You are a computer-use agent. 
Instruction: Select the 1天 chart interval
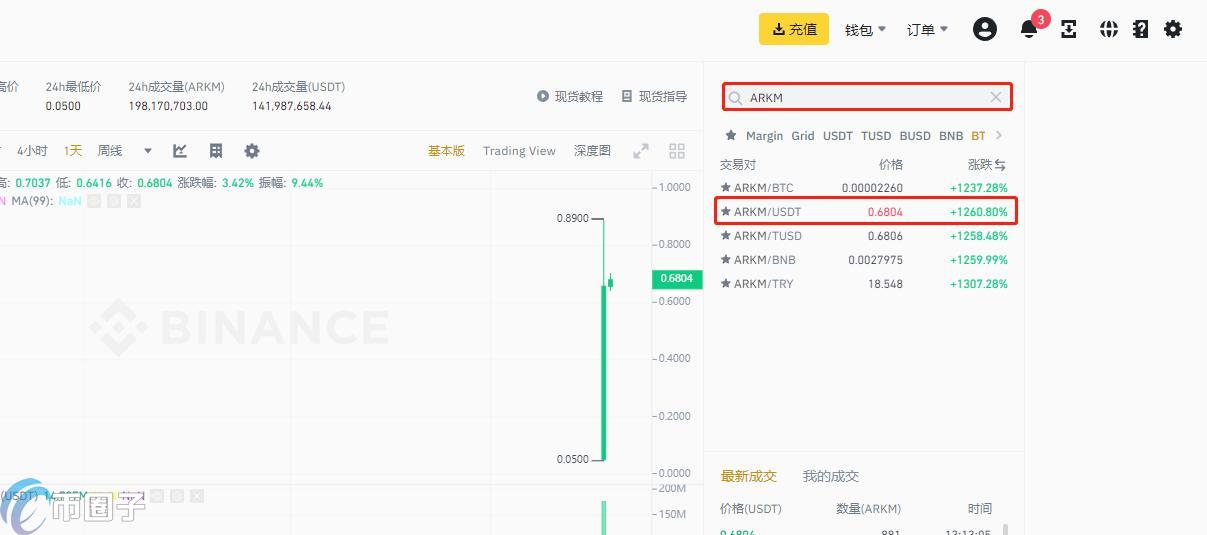[x=73, y=151]
